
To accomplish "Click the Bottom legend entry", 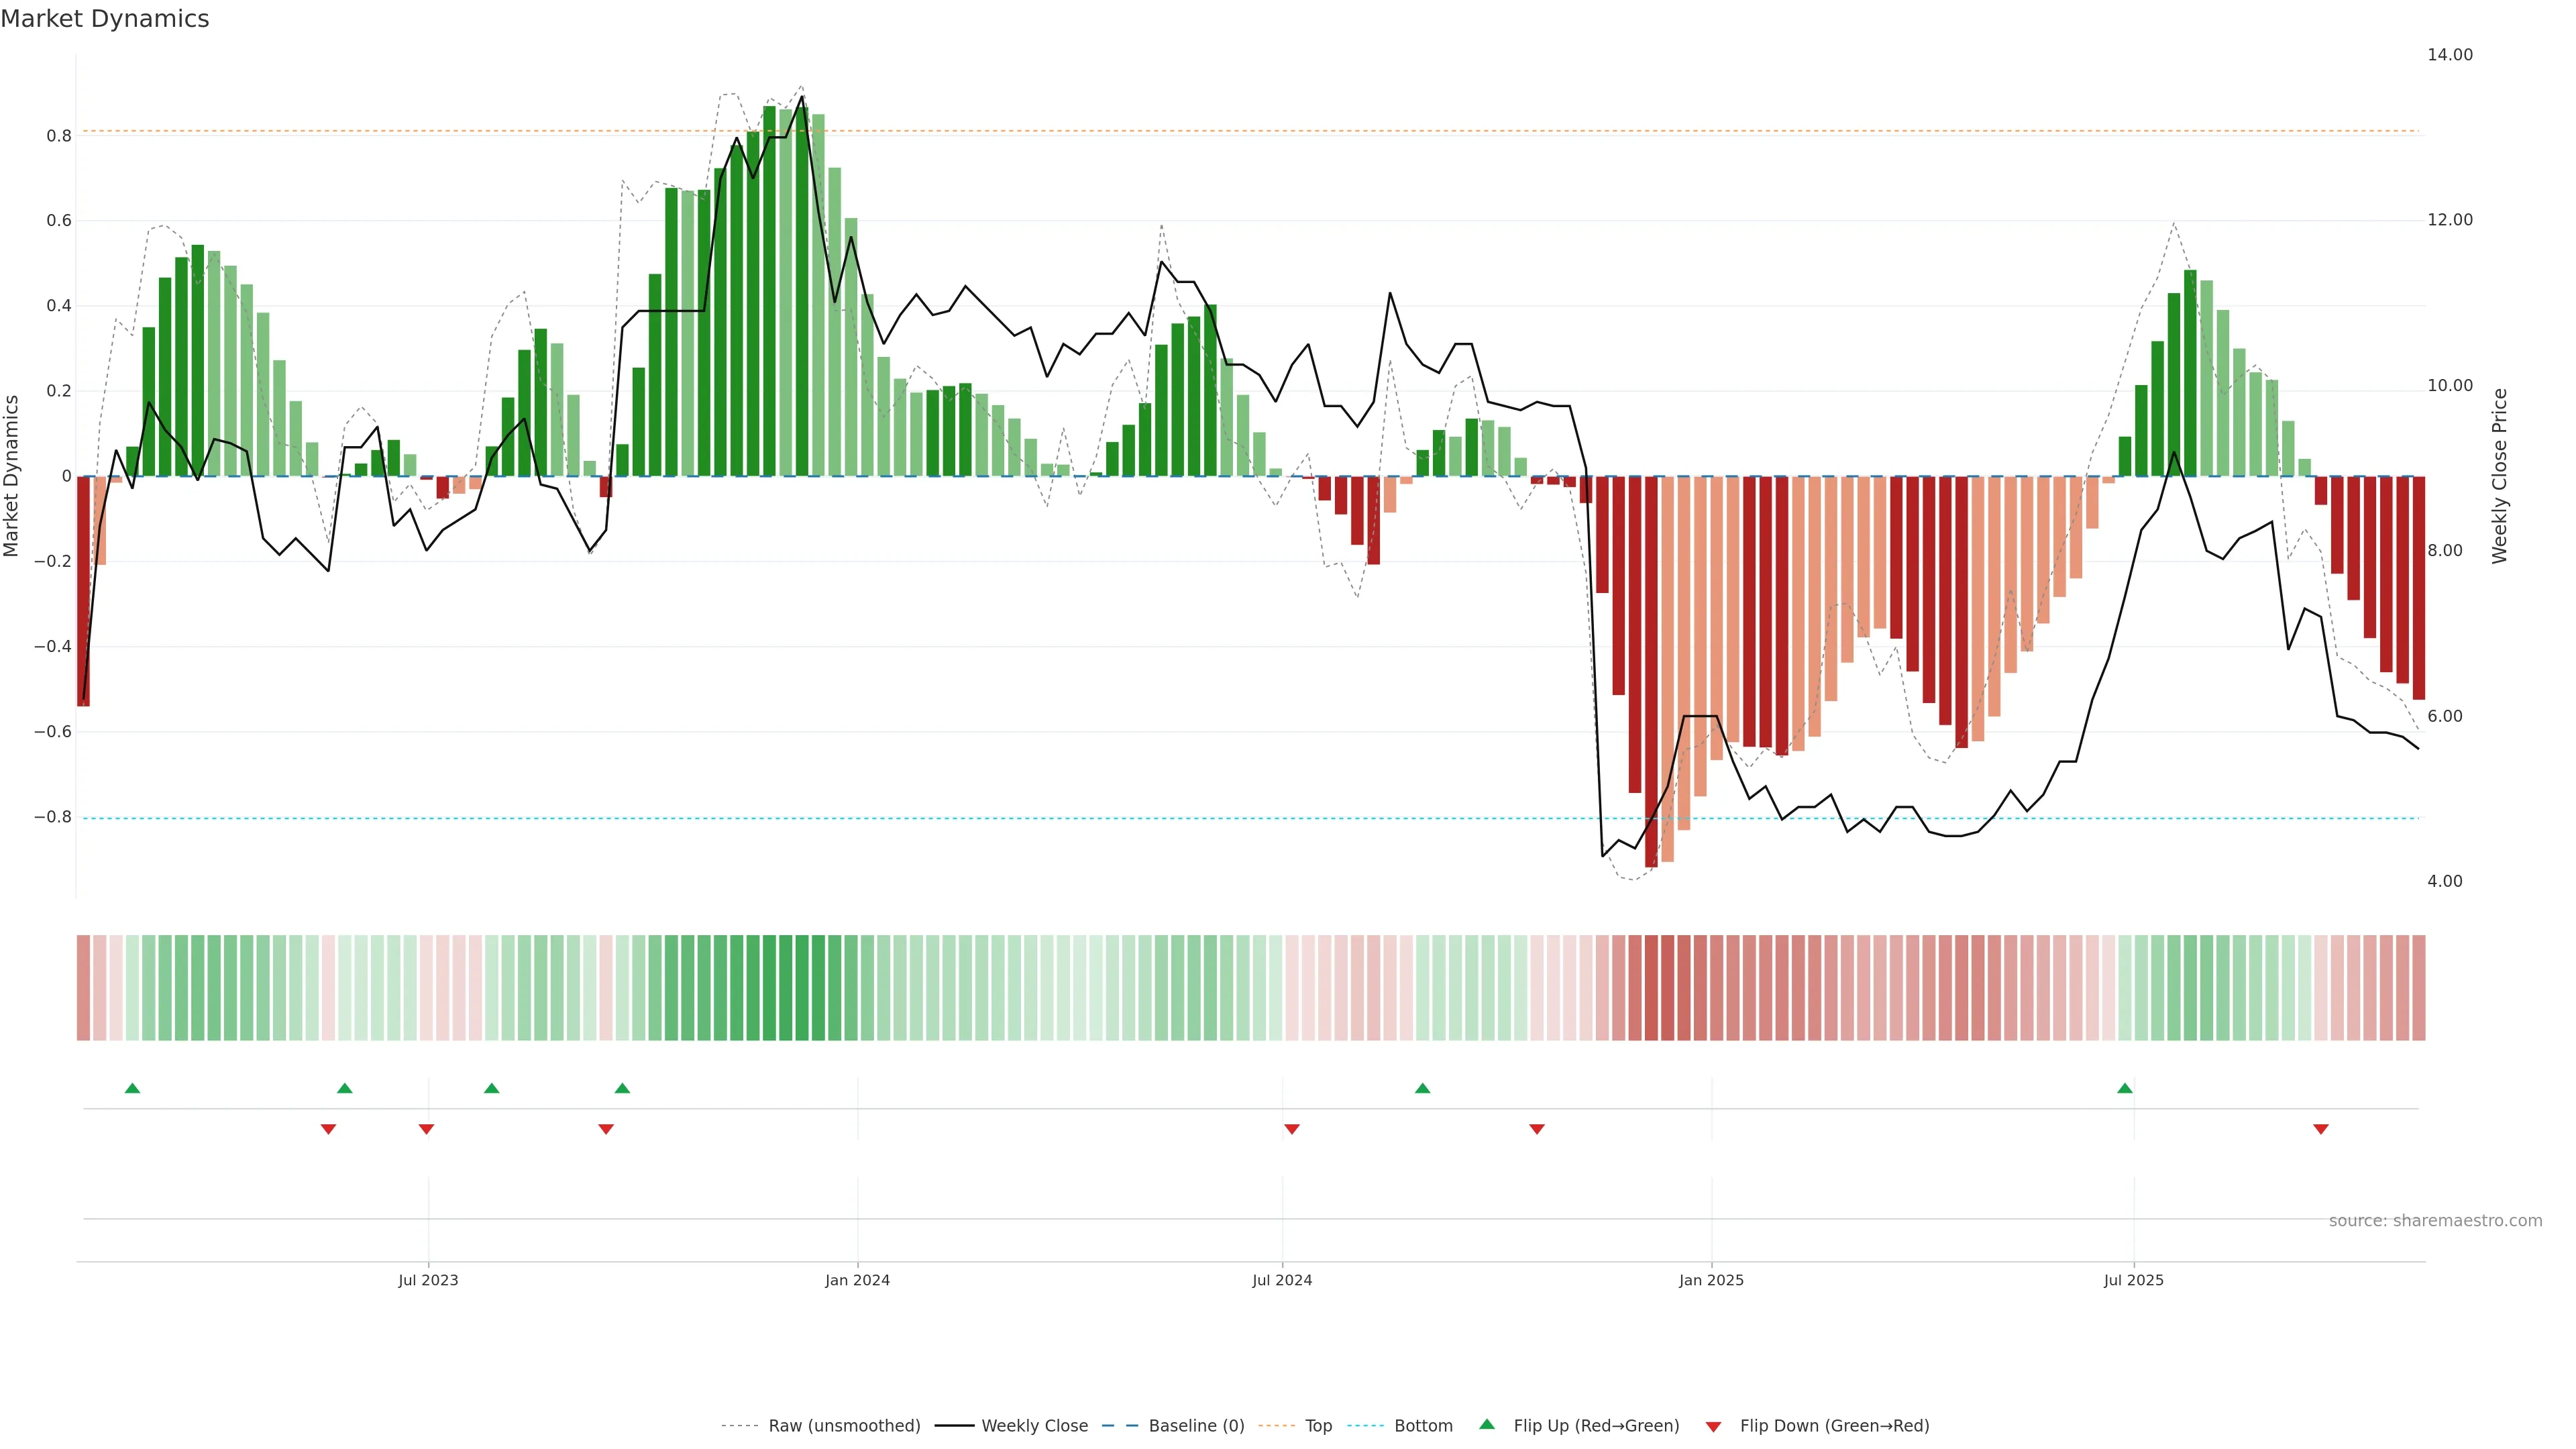I will click(1423, 1426).
